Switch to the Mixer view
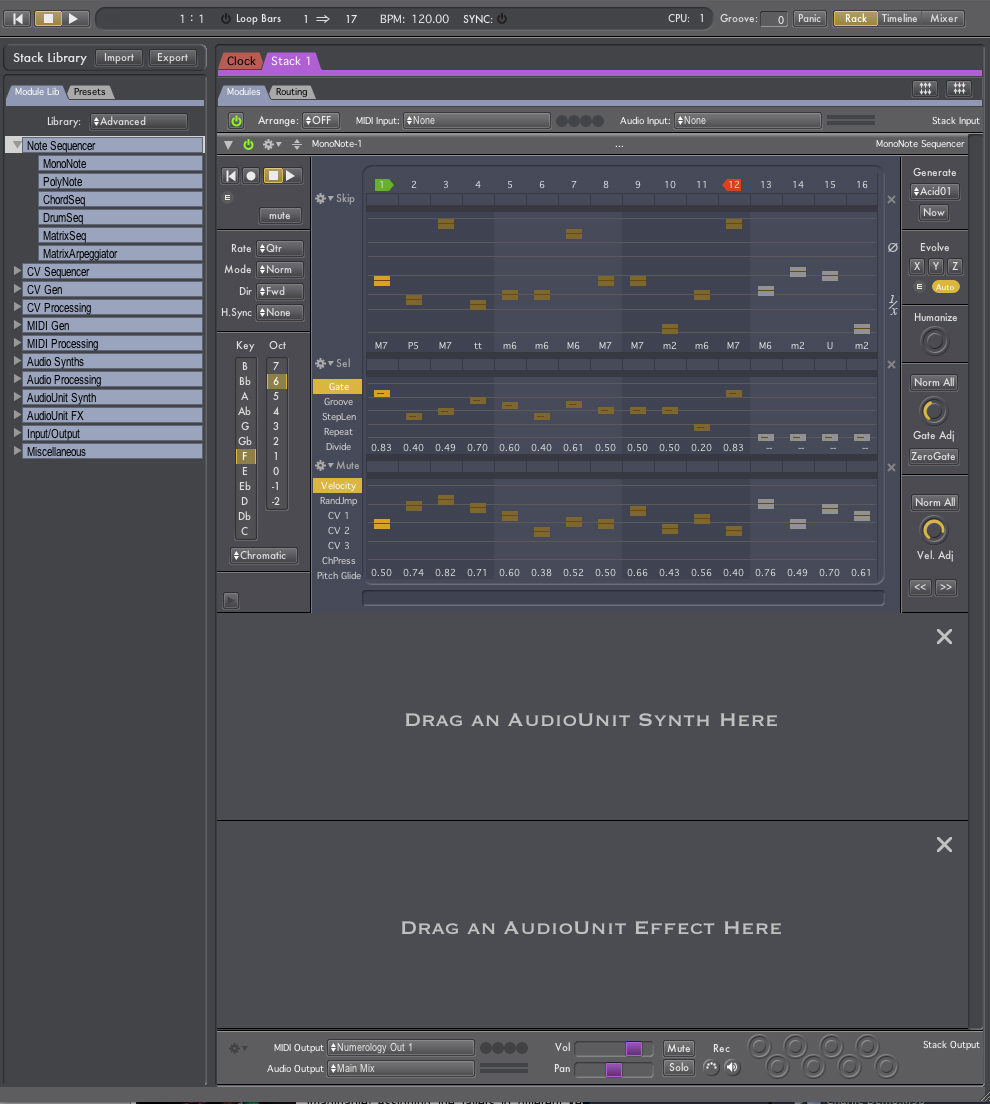 pyautogui.click(x=944, y=19)
